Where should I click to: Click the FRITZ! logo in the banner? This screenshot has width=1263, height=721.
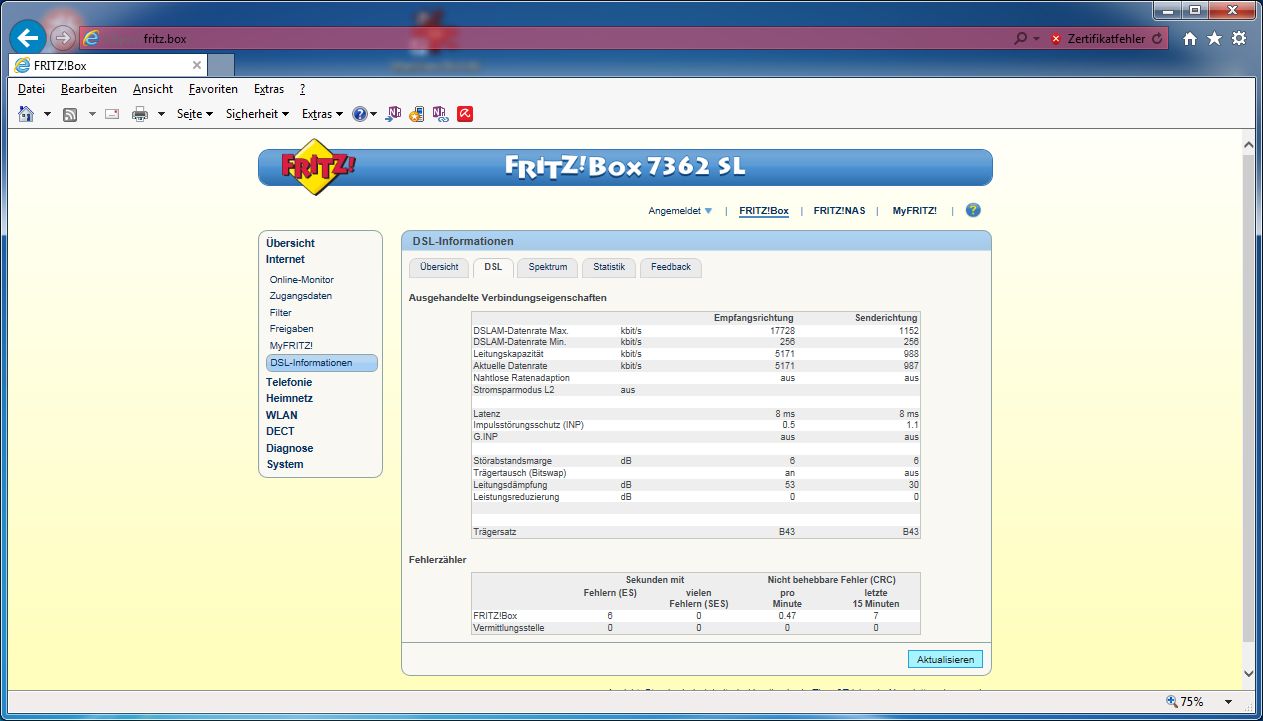pyautogui.click(x=317, y=167)
